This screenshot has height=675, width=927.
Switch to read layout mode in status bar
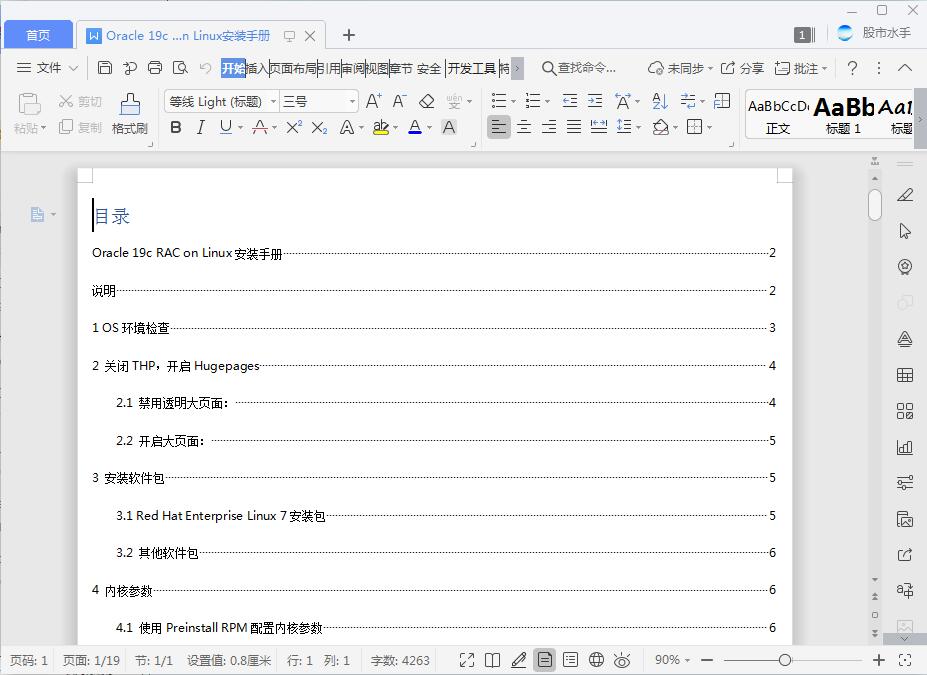[x=492, y=660]
